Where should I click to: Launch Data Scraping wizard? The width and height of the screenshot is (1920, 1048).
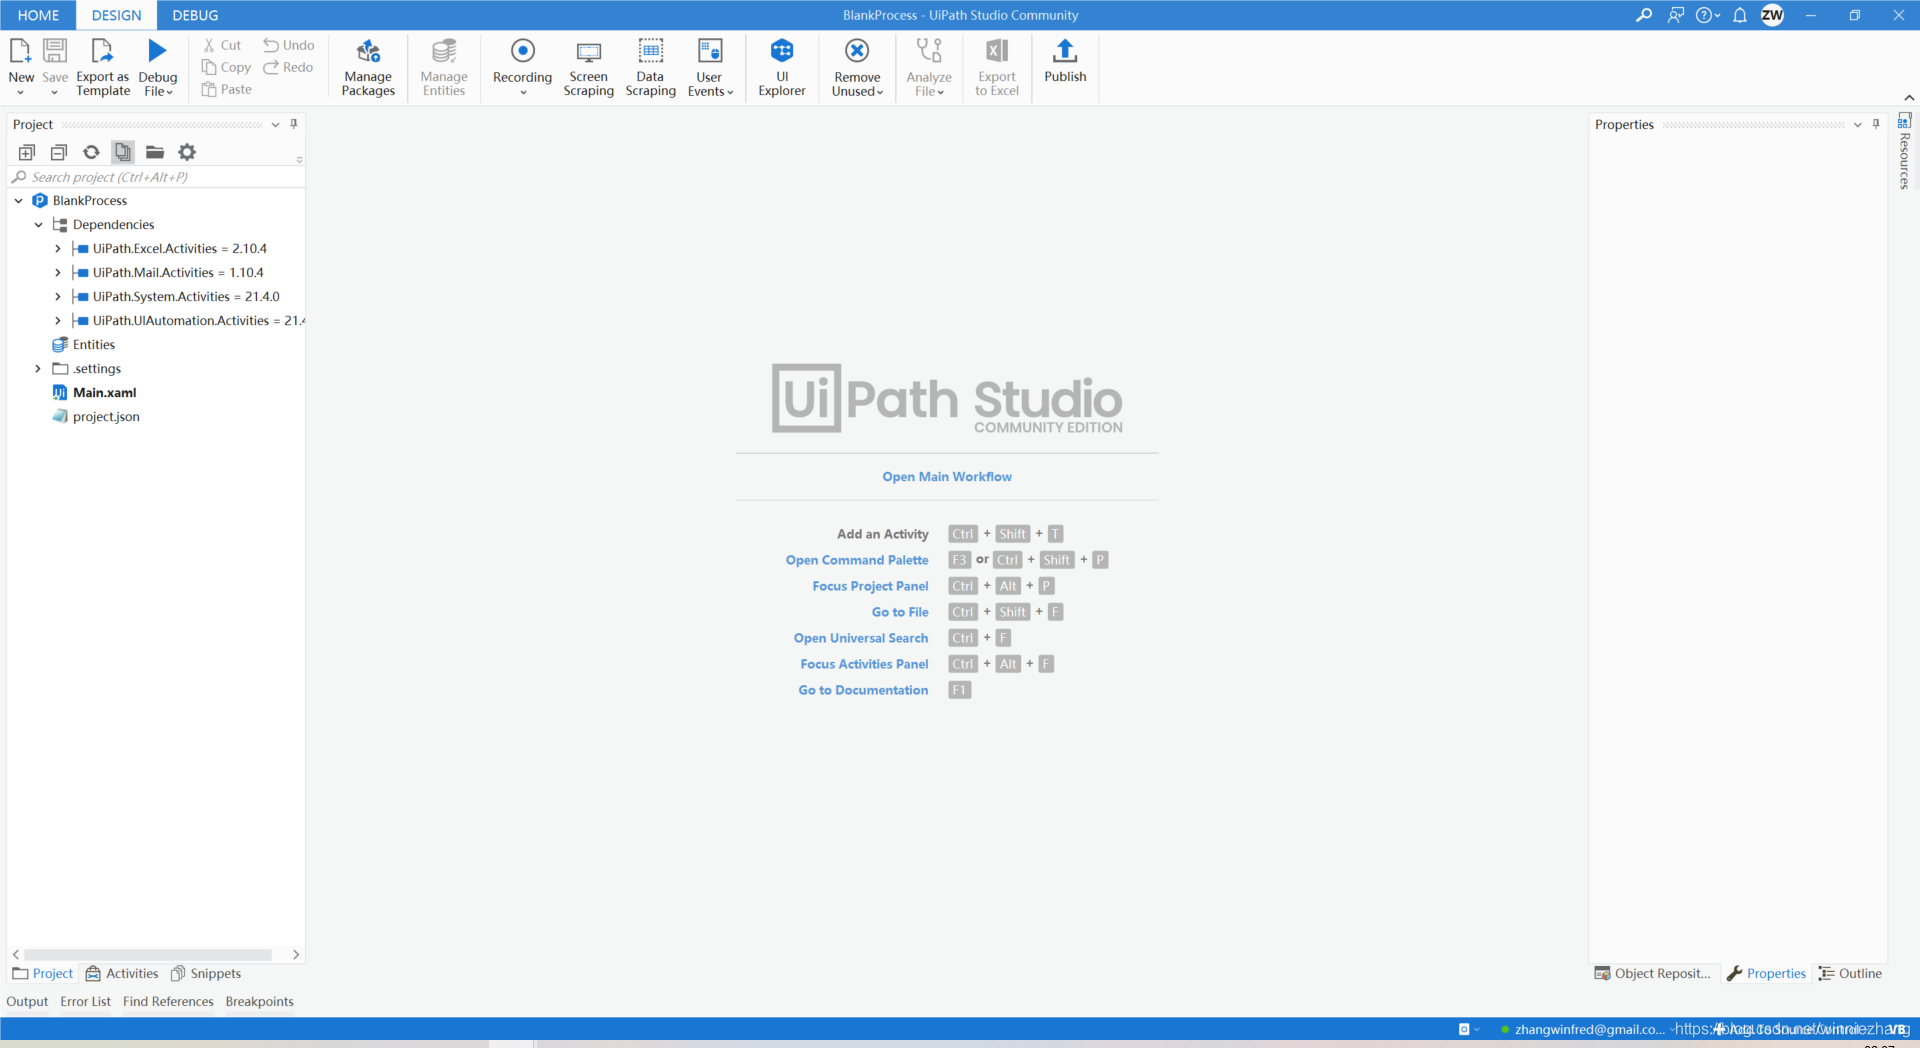coord(650,67)
